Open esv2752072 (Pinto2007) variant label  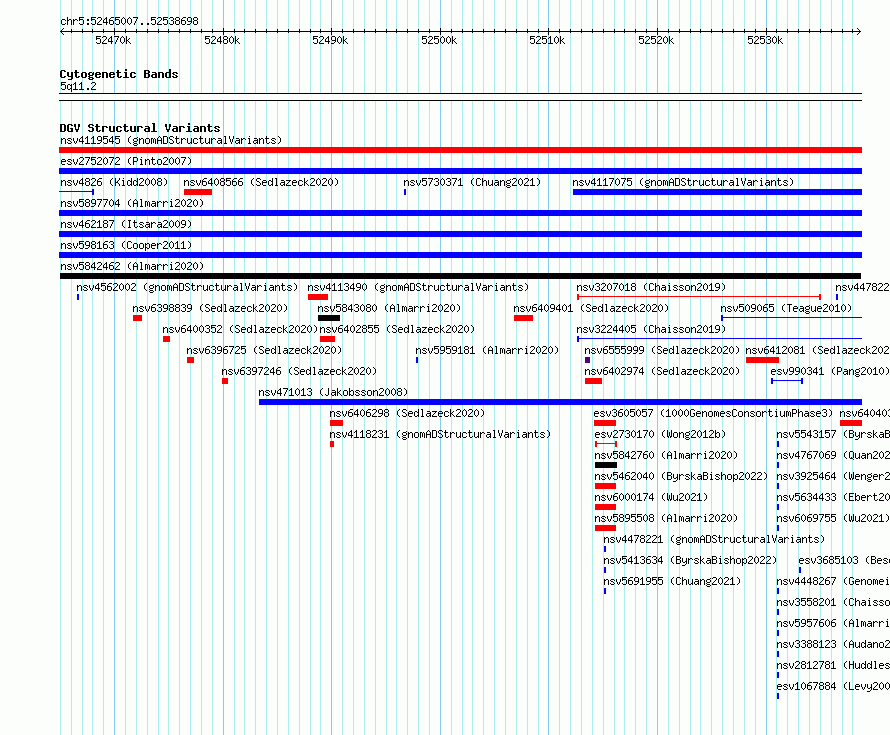point(126,161)
